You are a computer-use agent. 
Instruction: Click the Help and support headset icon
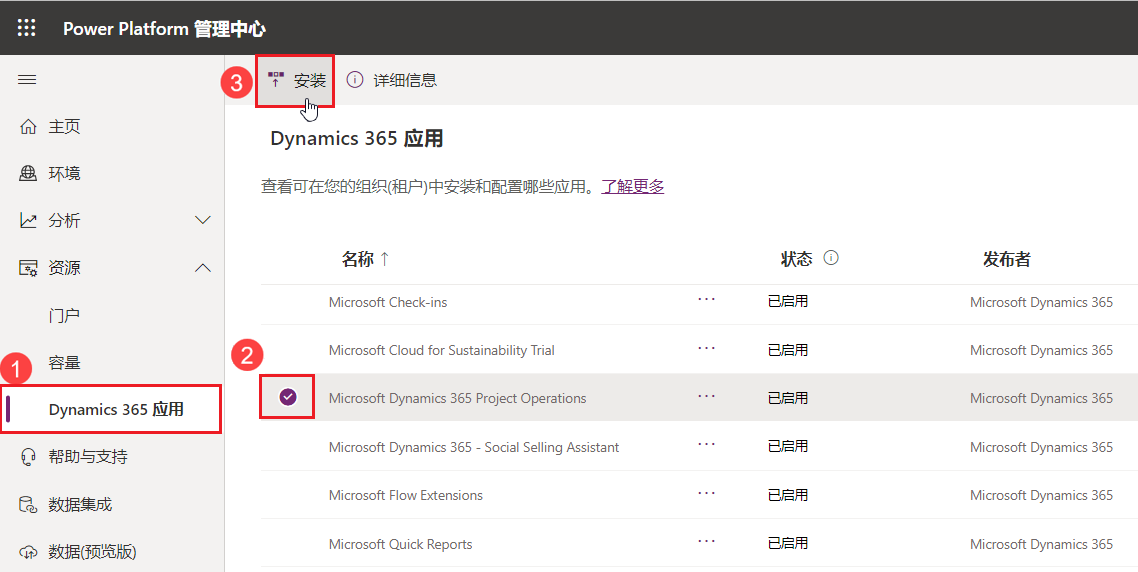(x=28, y=457)
